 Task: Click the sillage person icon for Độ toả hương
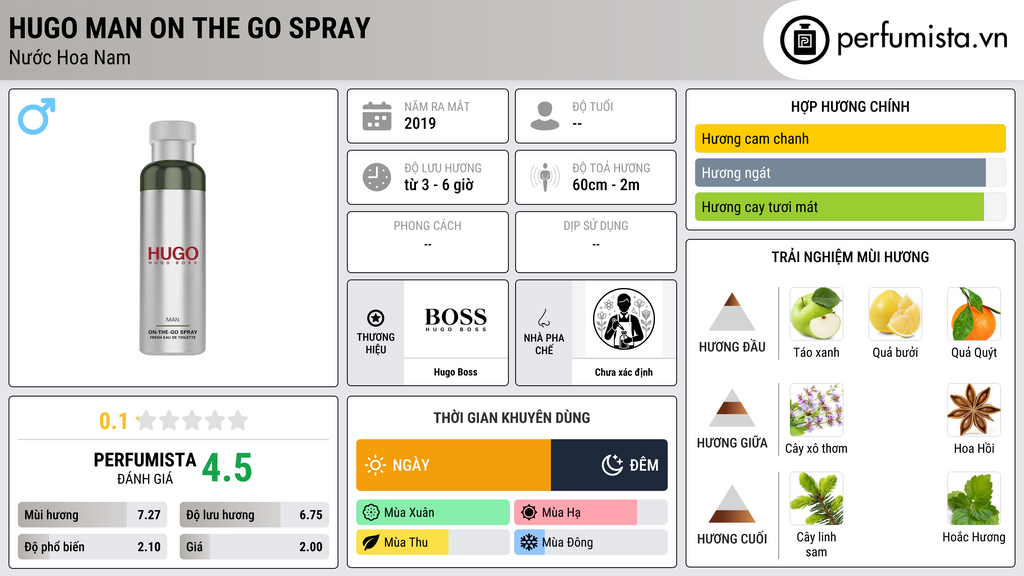pos(545,177)
